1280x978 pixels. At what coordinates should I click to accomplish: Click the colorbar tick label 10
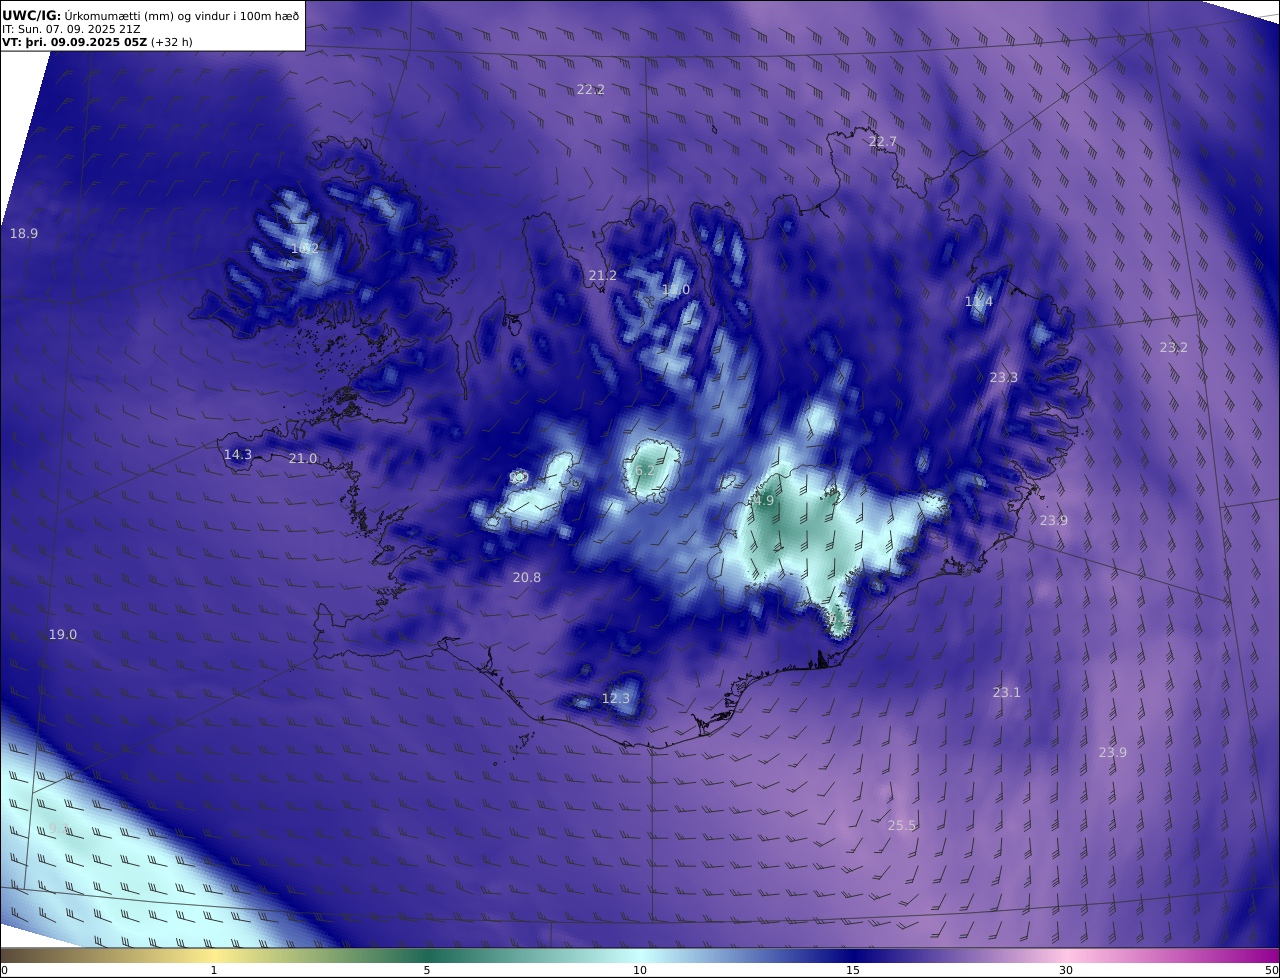(x=640, y=971)
